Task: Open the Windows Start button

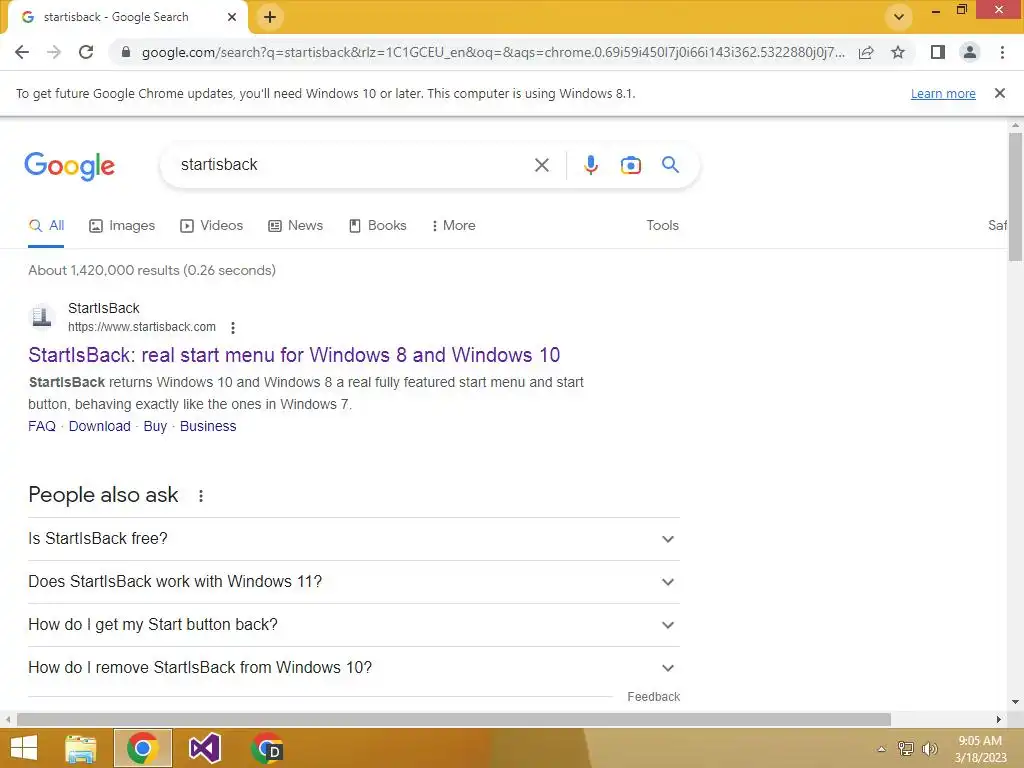Action: (x=24, y=748)
